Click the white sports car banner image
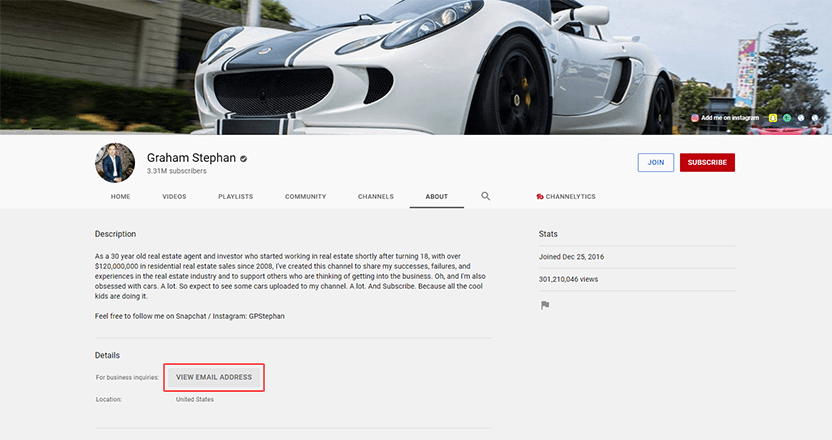832x440 pixels. [x=416, y=67]
